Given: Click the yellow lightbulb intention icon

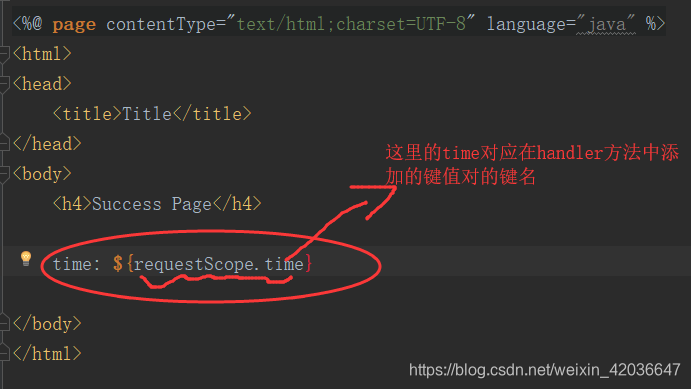Looking at the screenshot, I should 26,259.
